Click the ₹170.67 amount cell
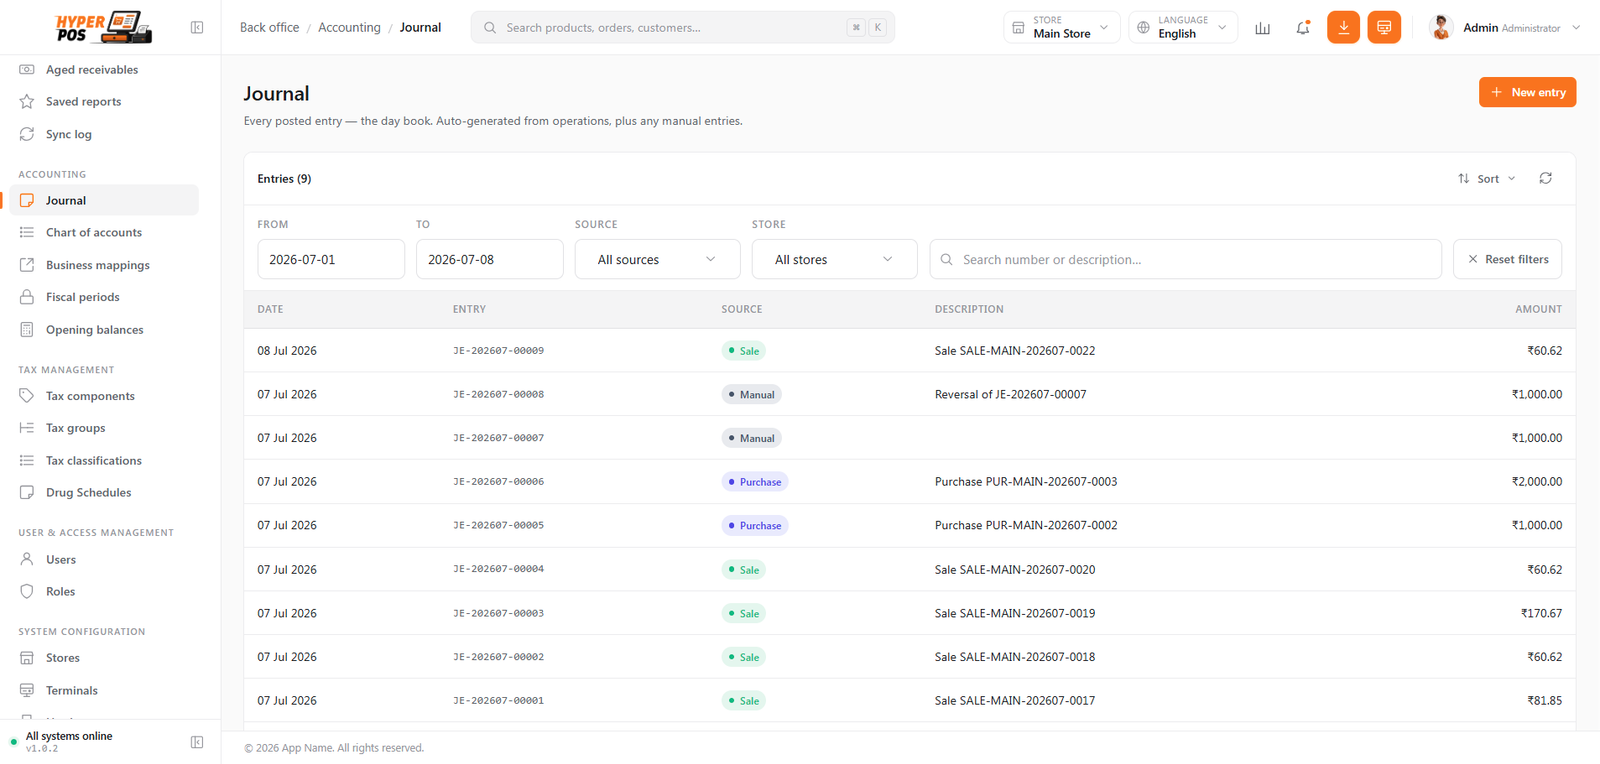The width and height of the screenshot is (1600, 764). [x=1541, y=613]
